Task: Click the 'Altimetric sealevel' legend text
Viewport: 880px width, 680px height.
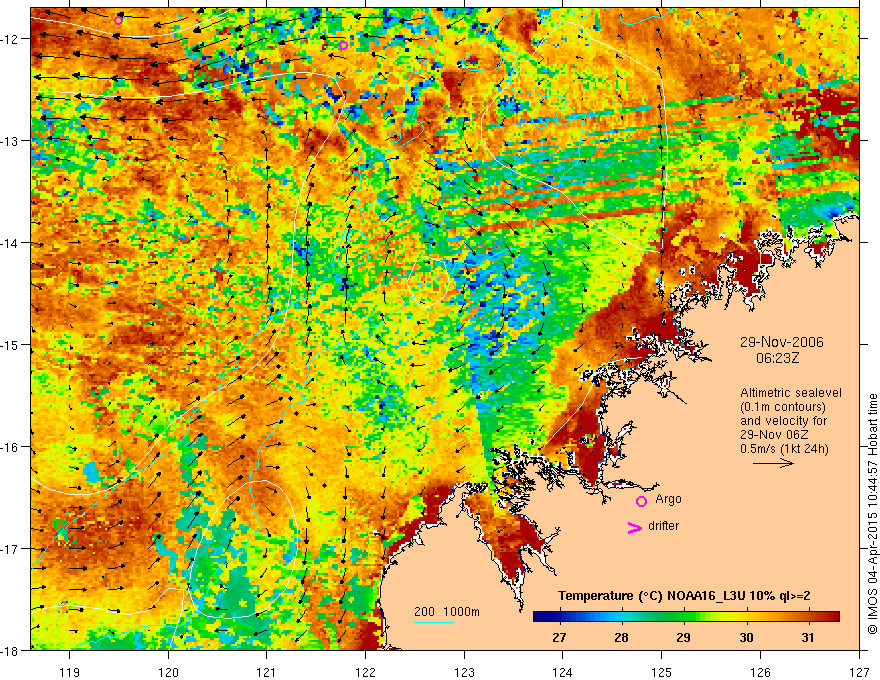Action: click(x=791, y=393)
